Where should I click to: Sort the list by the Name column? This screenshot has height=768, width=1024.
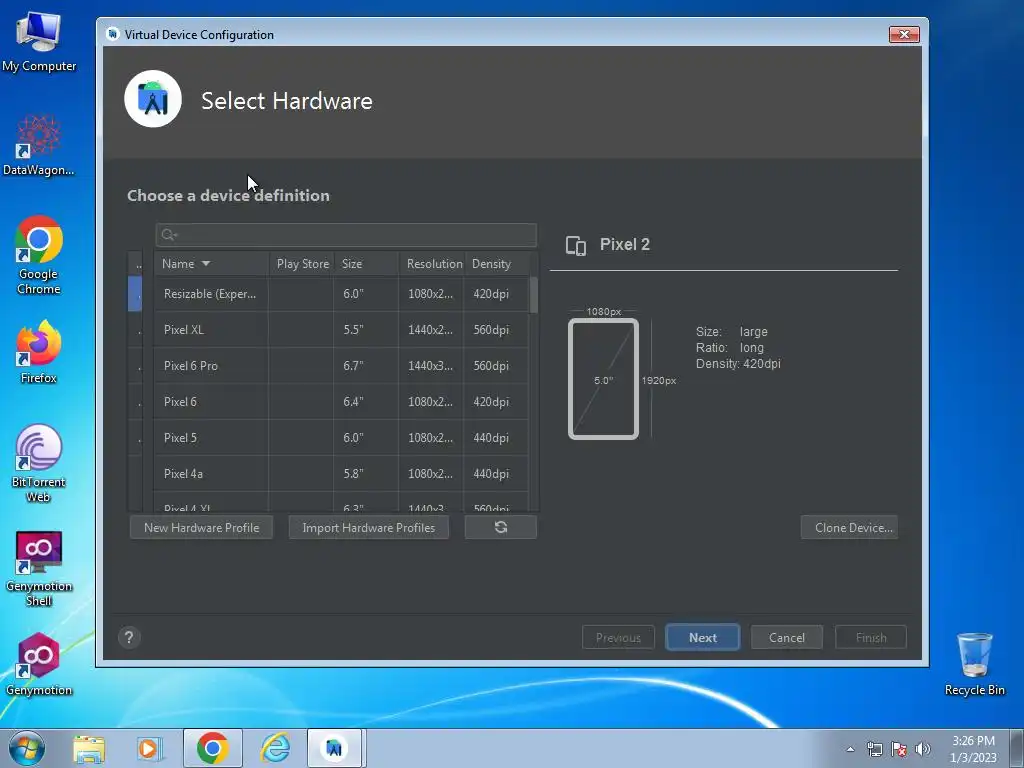coord(212,264)
